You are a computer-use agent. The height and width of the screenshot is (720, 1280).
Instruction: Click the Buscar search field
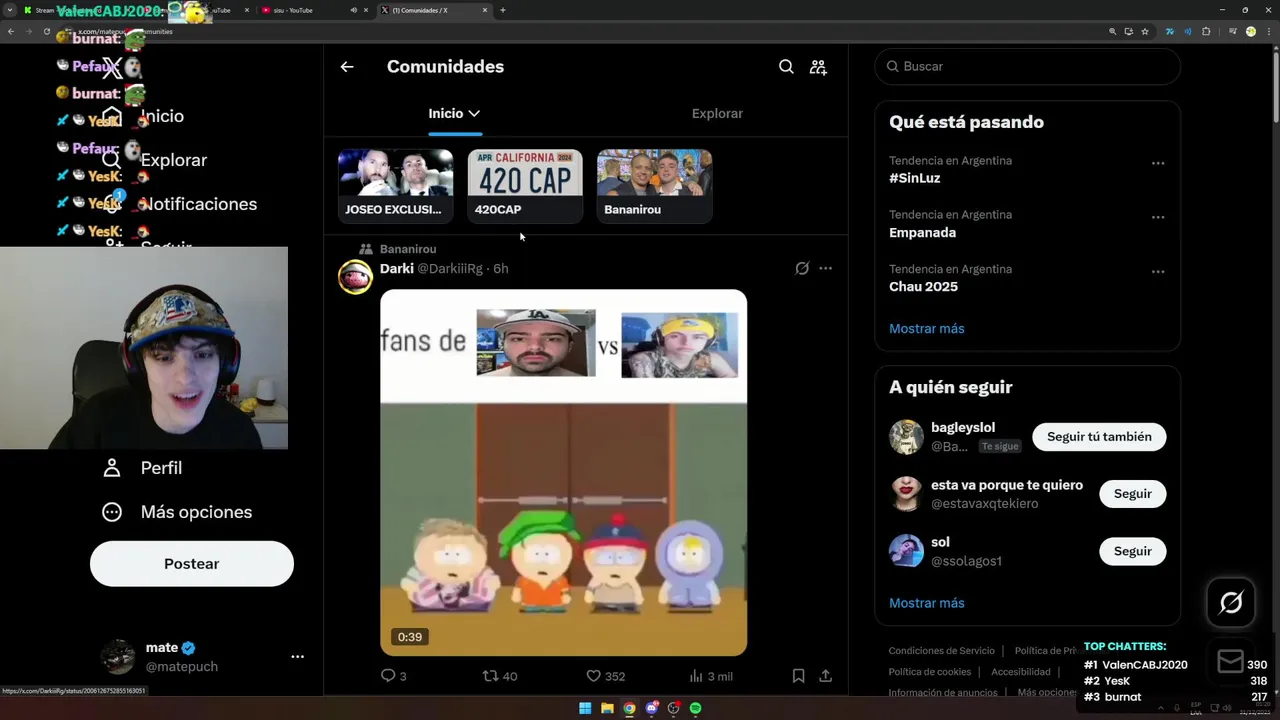coord(1028,66)
